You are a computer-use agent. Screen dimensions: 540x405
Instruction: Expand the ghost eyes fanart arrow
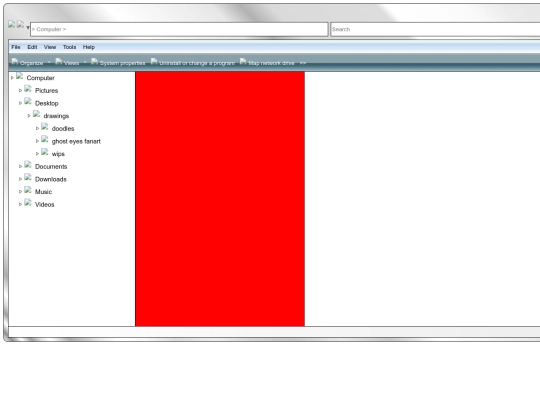37,141
